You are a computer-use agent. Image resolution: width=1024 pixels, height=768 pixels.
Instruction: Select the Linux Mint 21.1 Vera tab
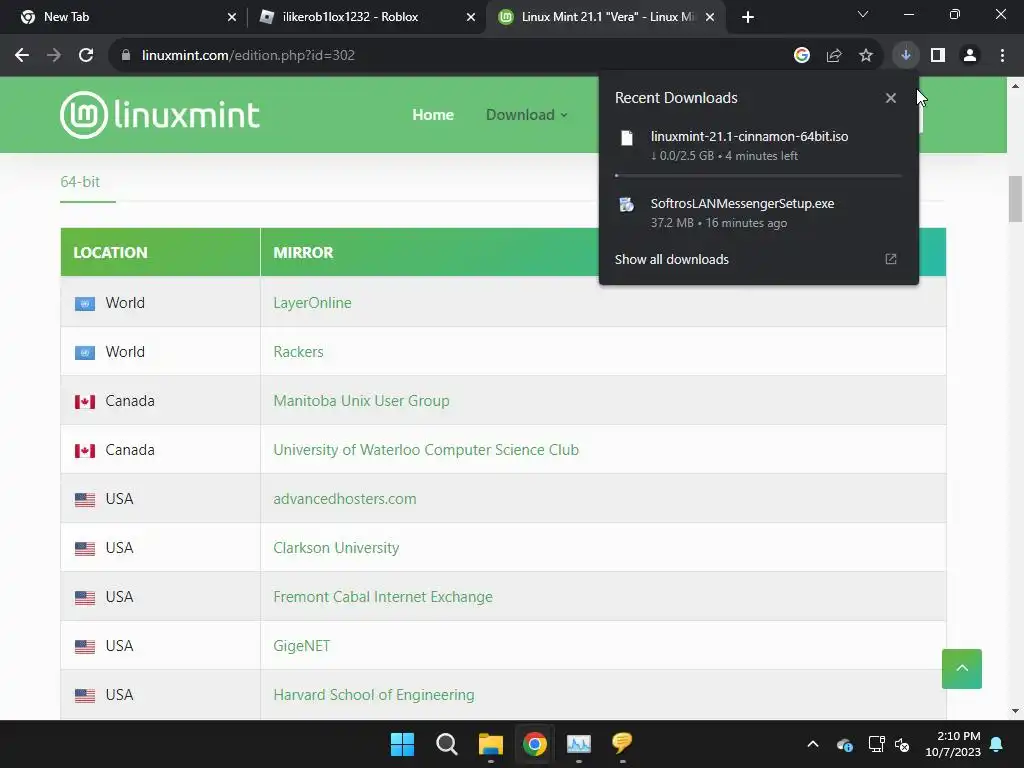click(608, 17)
